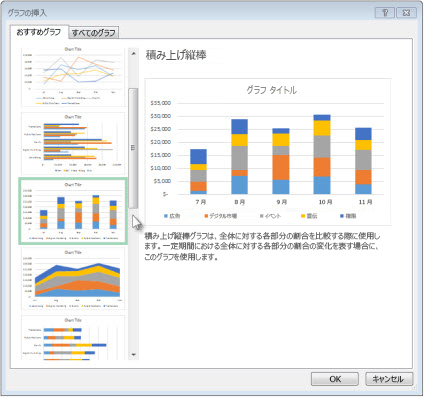Click the scroll up arrow in chart list

(133, 53)
